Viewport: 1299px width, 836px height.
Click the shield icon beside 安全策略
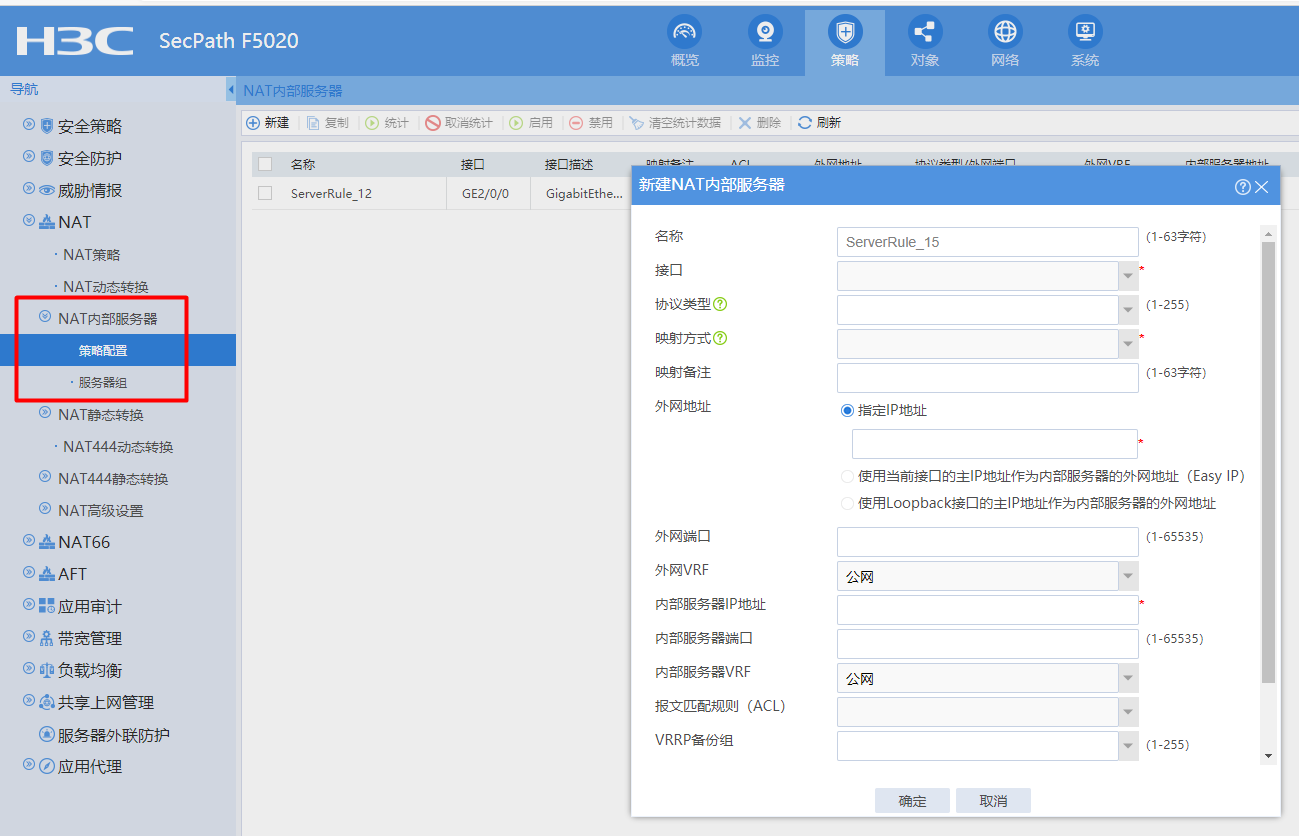46,126
